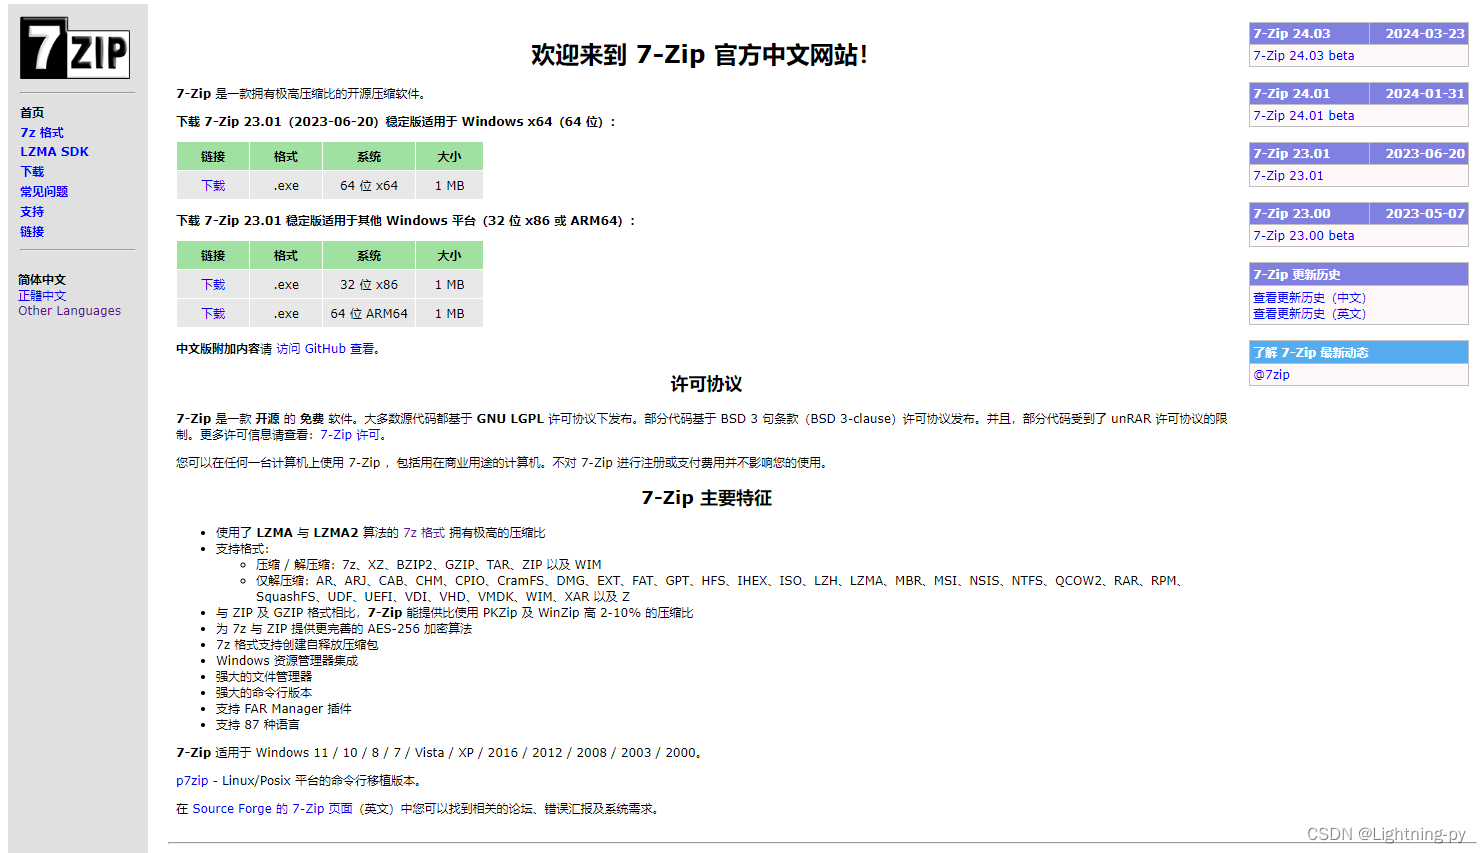Open 常见问题 in sidebar
This screenshot has width=1481, height=853.
(x=44, y=191)
